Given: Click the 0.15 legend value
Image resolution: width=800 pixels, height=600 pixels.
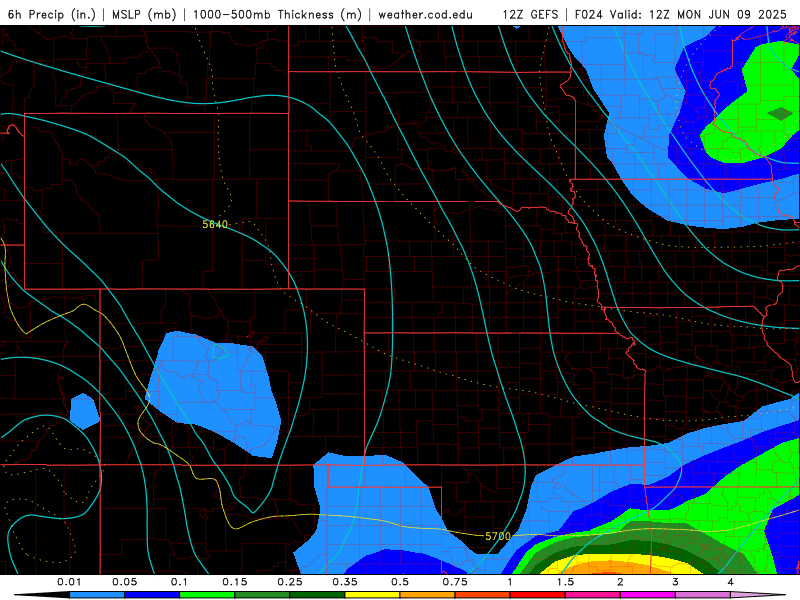Looking at the screenshot, I should coord(235,582).
